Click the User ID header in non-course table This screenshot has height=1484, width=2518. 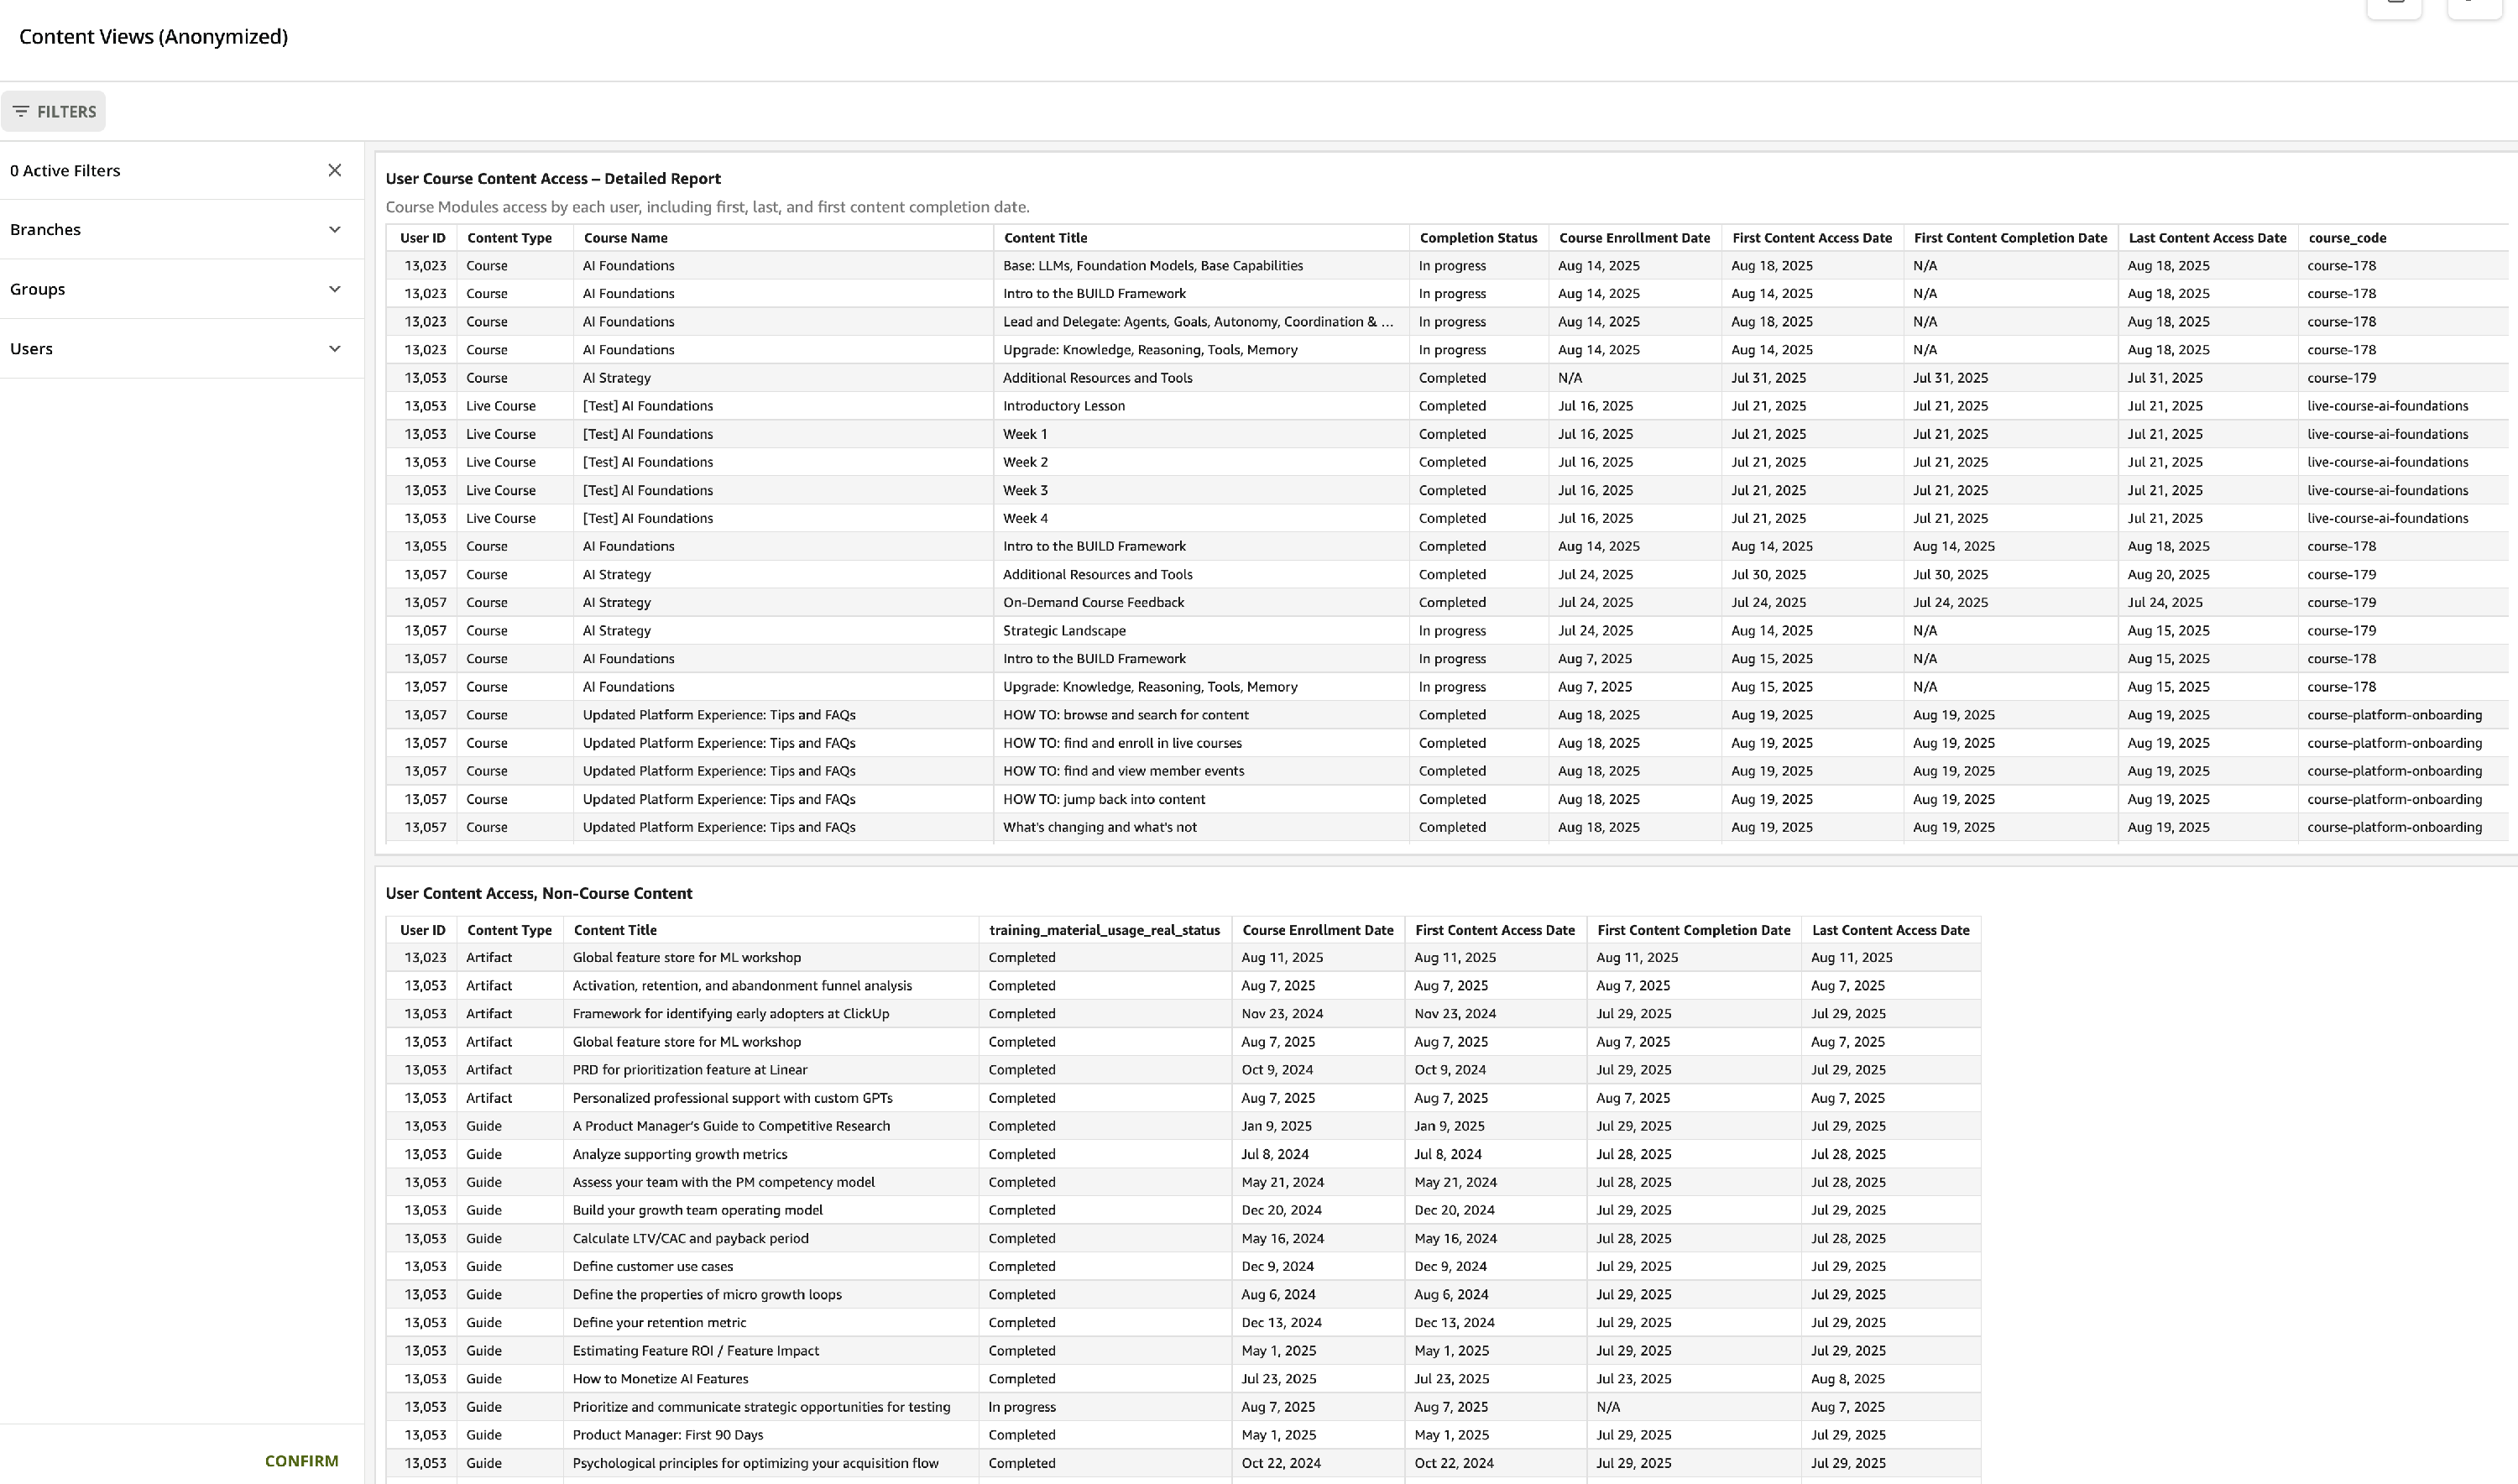click(422, 930)
